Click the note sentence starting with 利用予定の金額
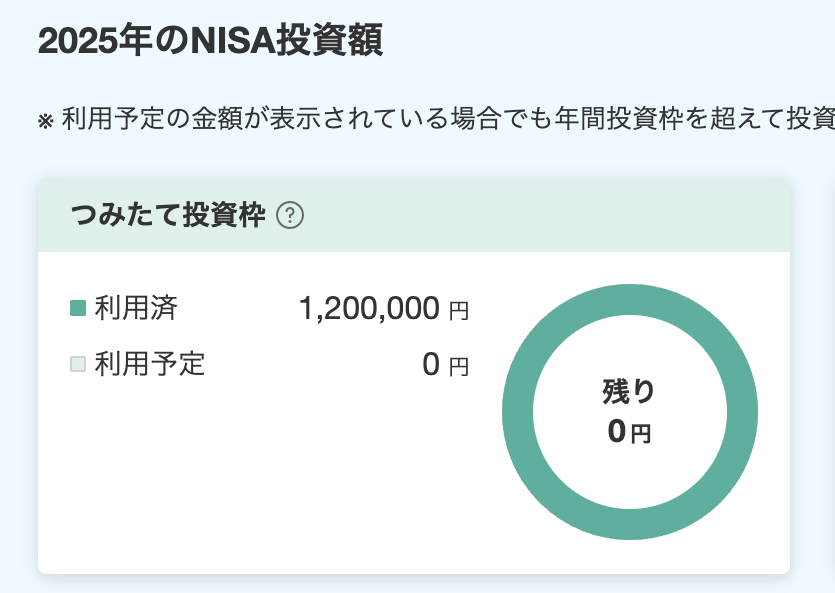This screenshot has height=593, width=835. point(440,120)
